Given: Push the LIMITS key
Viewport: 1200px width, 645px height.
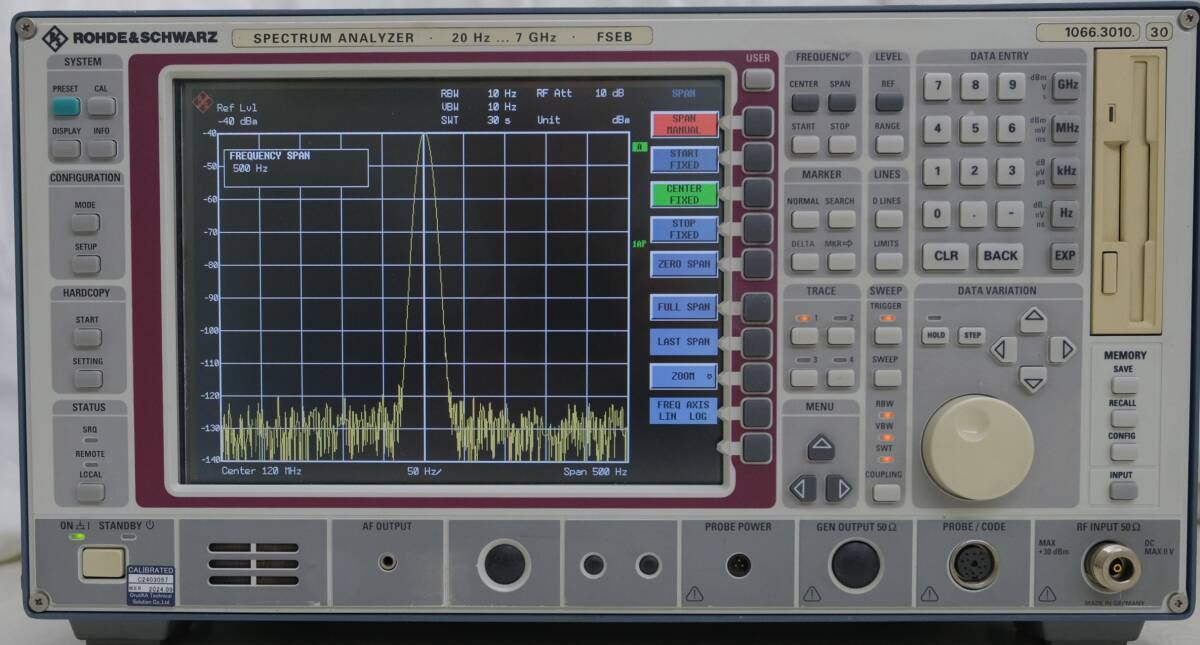Looking at the screenshot, I should (x=888, y=261).
